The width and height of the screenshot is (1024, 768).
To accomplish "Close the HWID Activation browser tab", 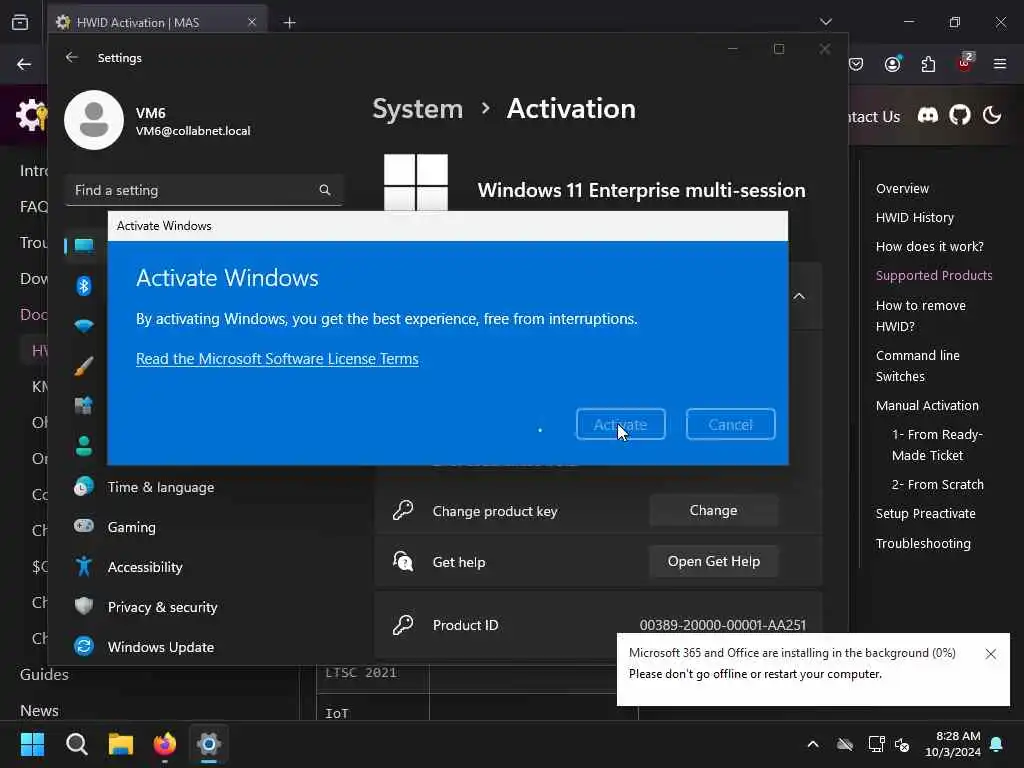I will tap(252, 22).
